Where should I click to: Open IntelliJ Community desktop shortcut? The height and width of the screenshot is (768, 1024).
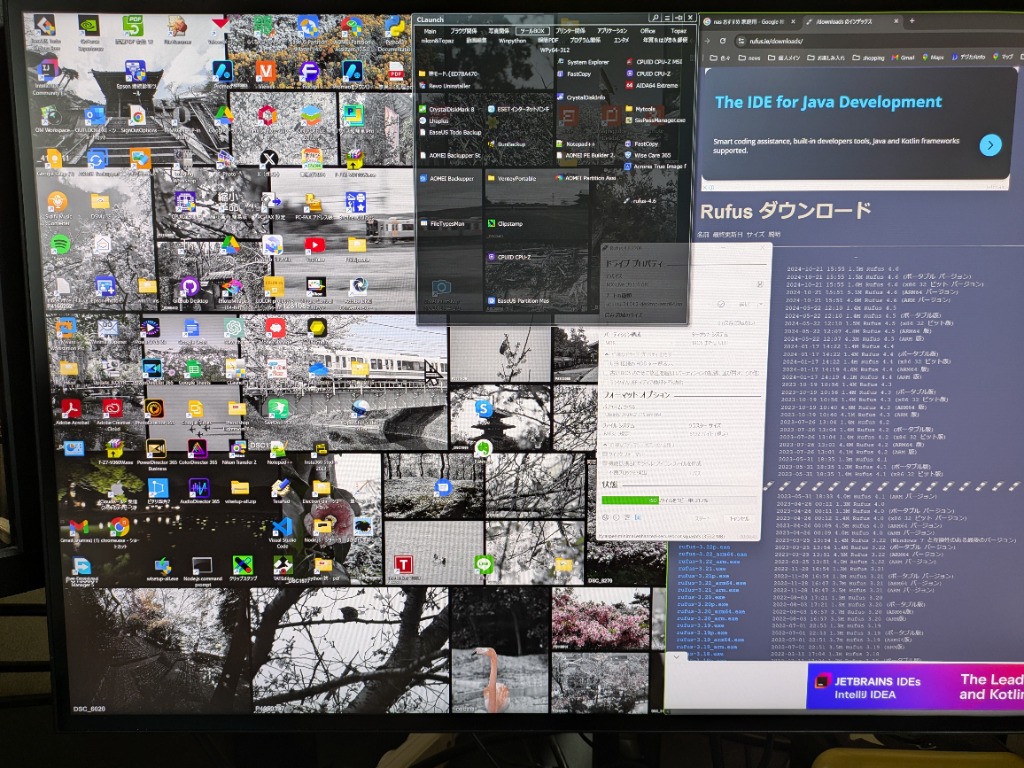pyautogui.click(x=46, y=77)
